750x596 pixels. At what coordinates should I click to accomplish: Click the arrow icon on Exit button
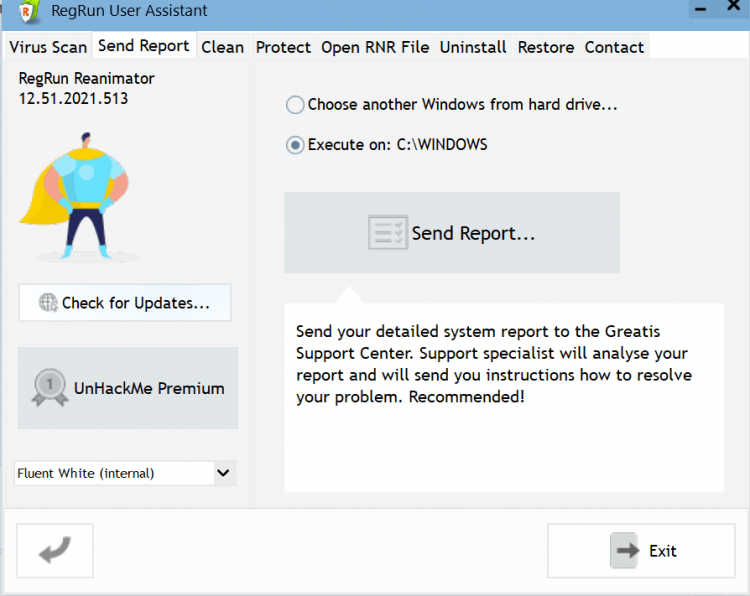(x=625, y=551)
